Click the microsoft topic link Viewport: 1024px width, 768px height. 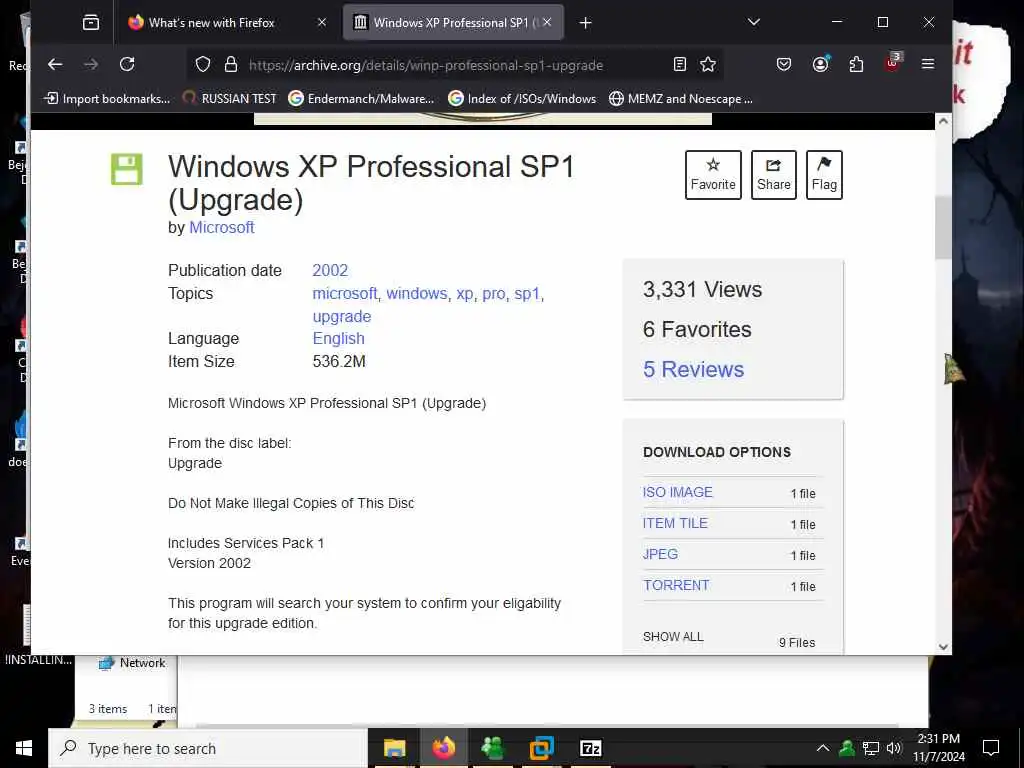click(345, 293)
